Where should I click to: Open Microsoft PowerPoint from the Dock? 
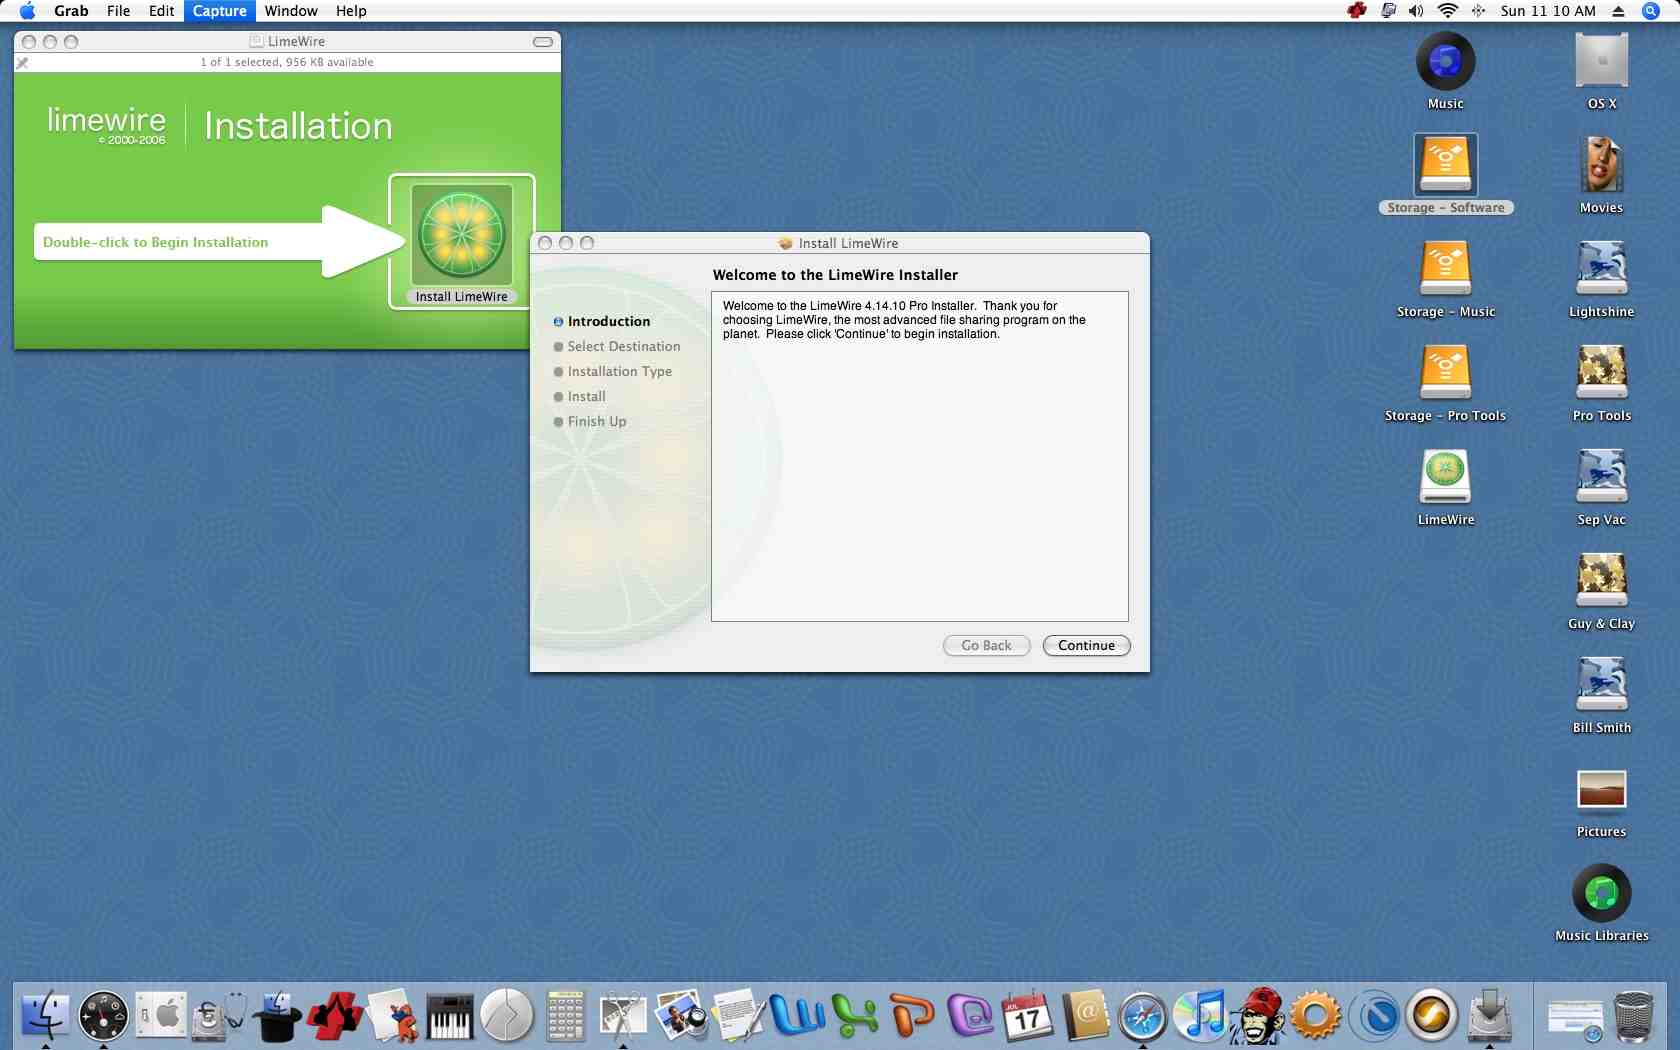pyautogui.click(x=912, y=1017)
